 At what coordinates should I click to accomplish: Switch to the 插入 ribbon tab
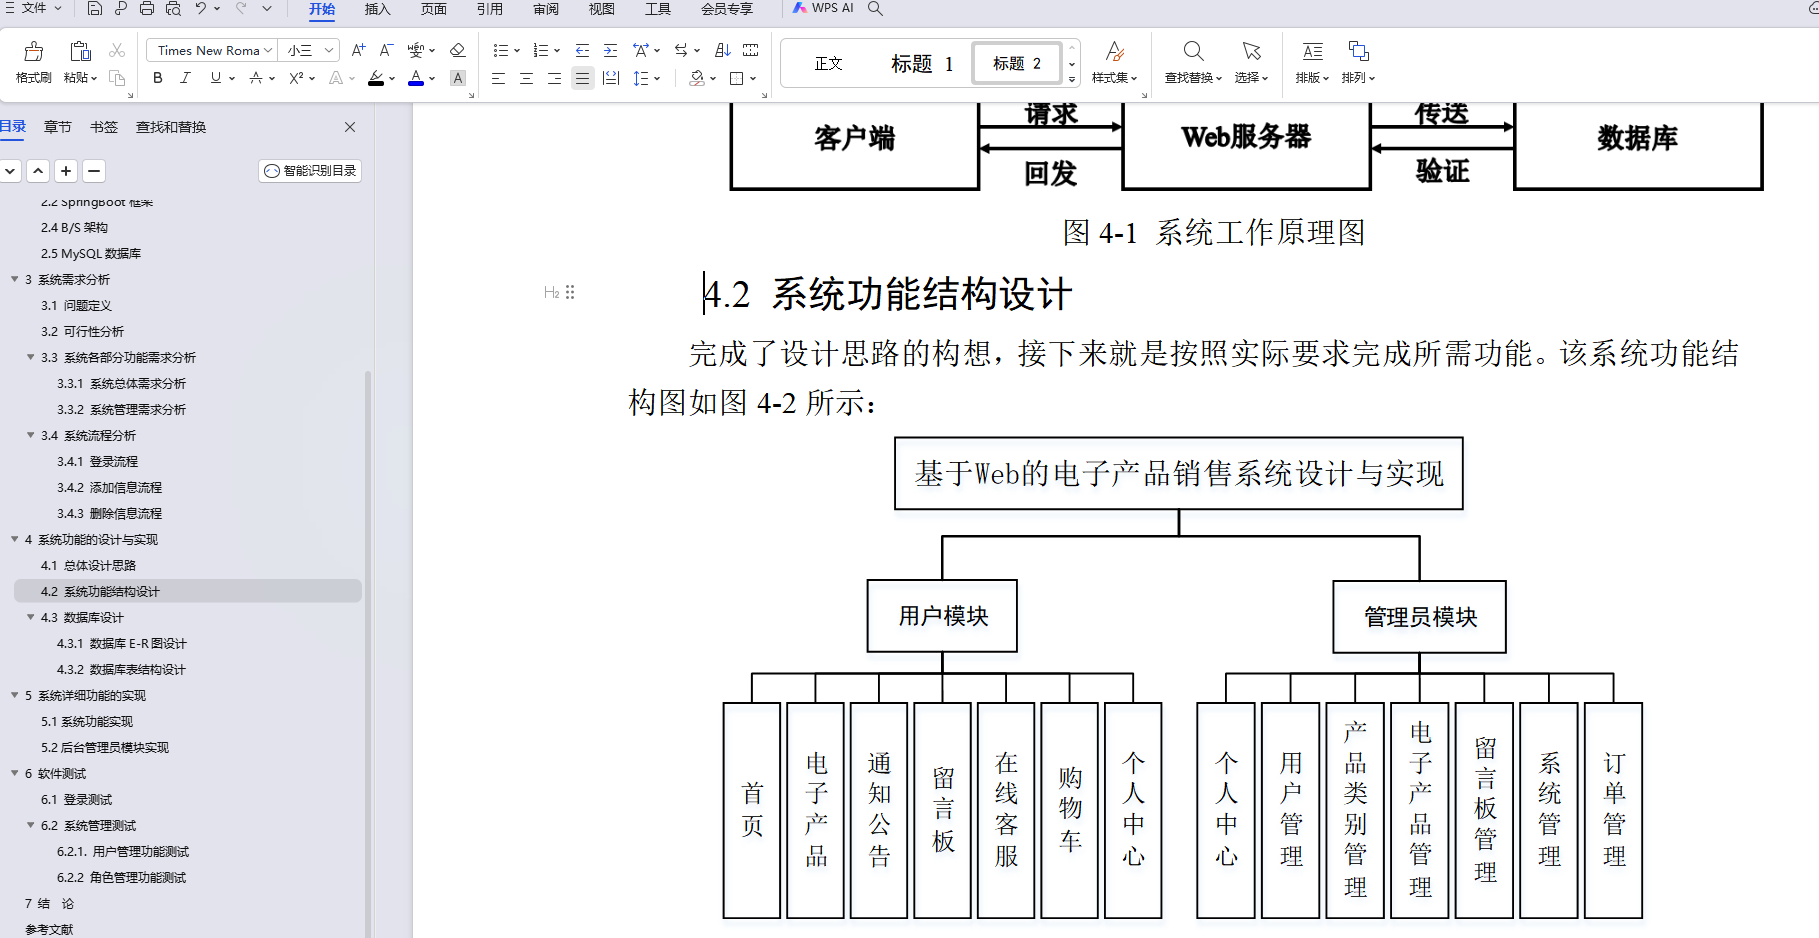point(376,9)
